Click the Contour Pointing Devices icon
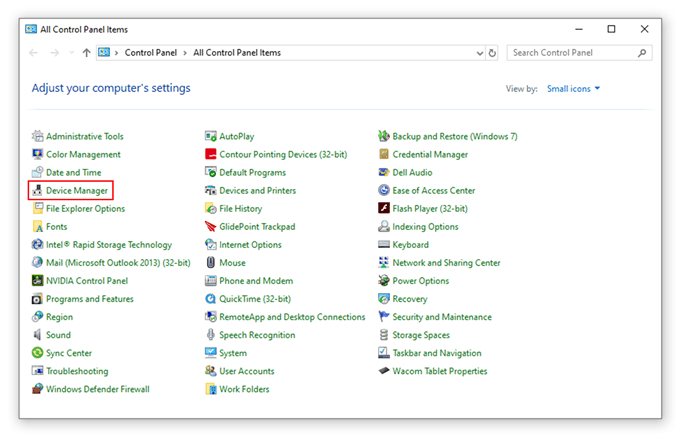680x437 pixels. click(211, 154)
